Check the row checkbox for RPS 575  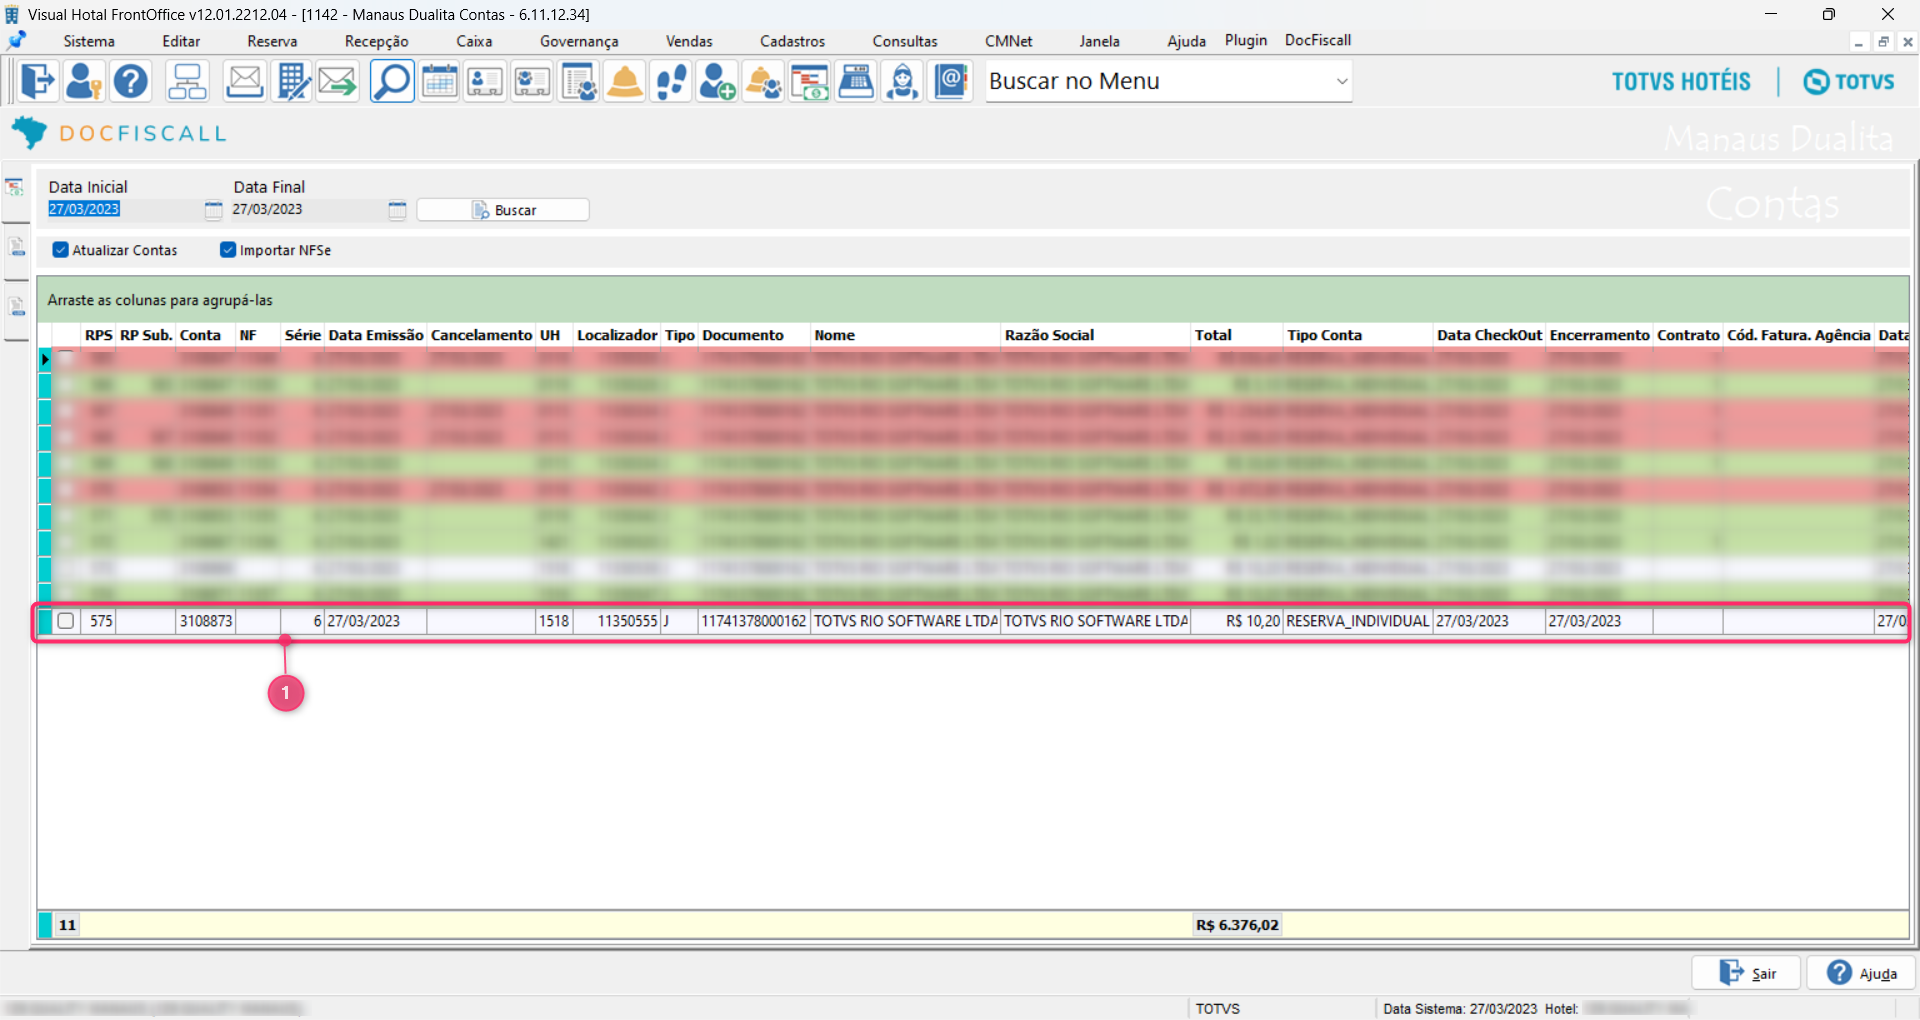[x=66, y=621]
